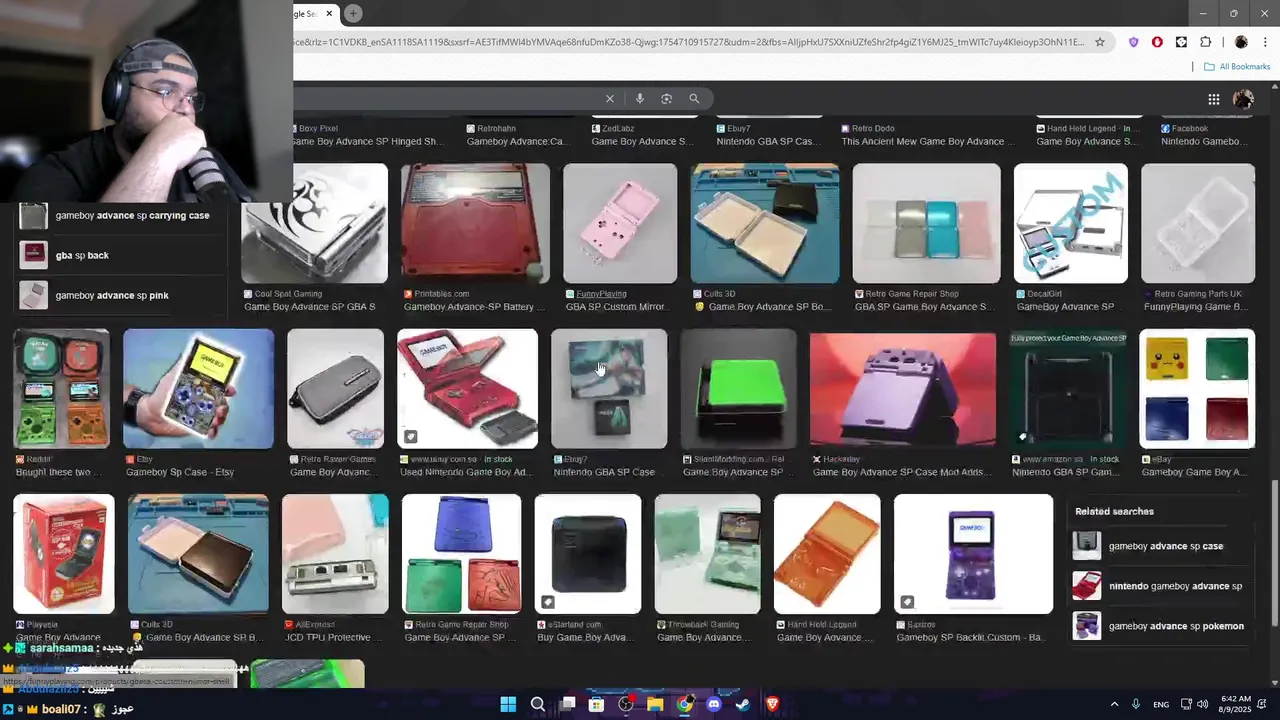Open File Explorer from taskbar
The height and width of the screenshot is (720, 1280).
(x=655, y=704)
